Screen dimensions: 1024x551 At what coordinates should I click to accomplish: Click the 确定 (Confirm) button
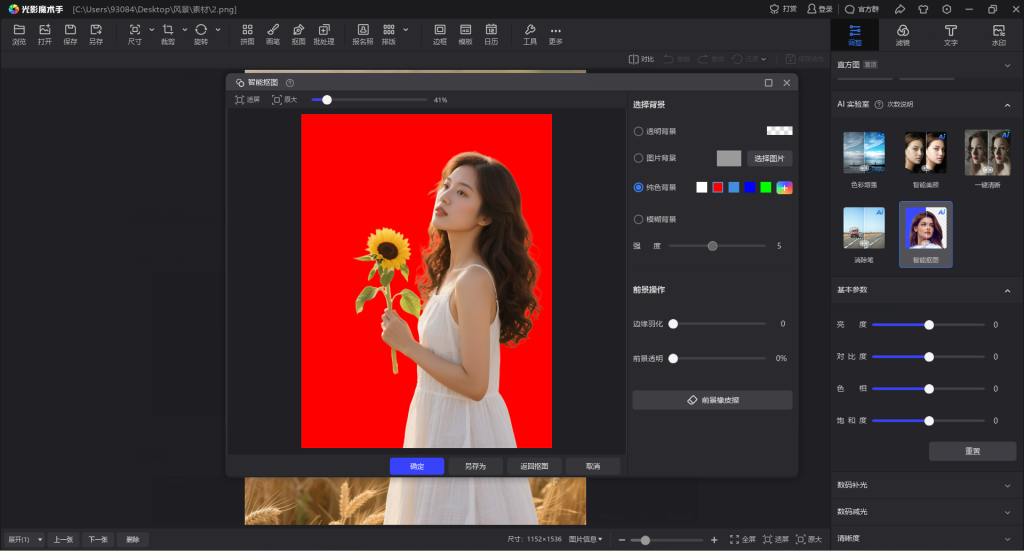pyautogui.click(x=417, y=466)
